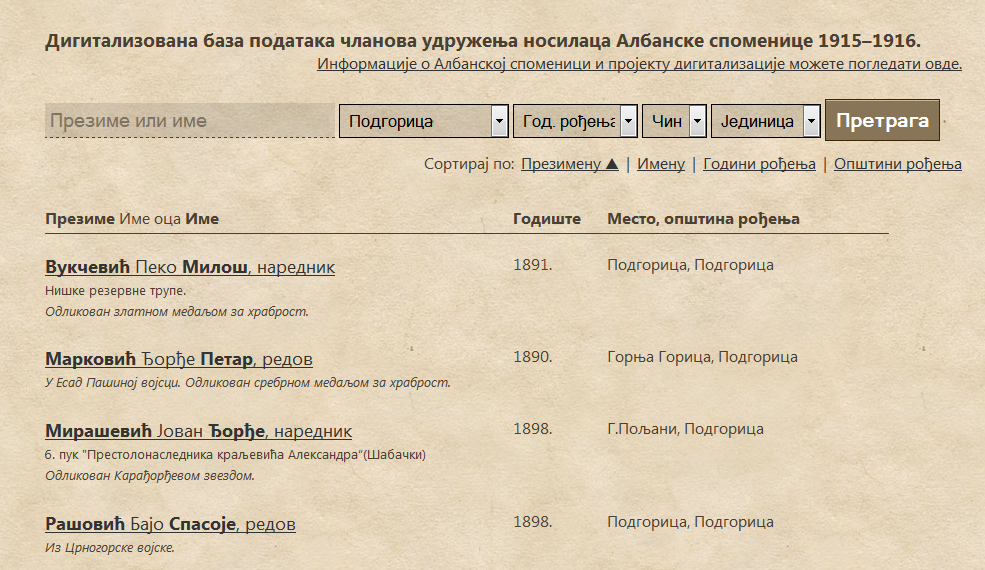Open the Чин rank dropdown
985x570 pixels.
(x=674, y=121)
